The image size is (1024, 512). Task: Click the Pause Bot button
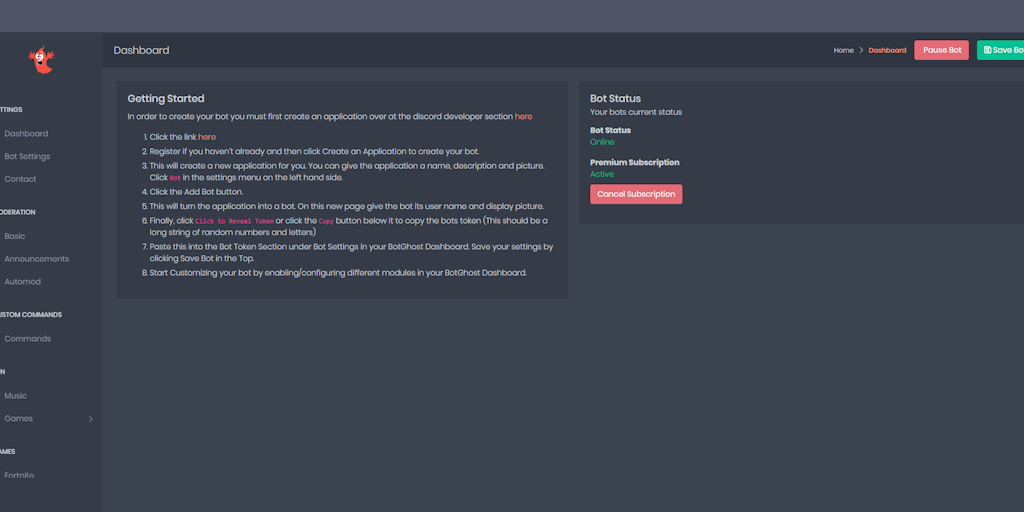coord(941,50)
